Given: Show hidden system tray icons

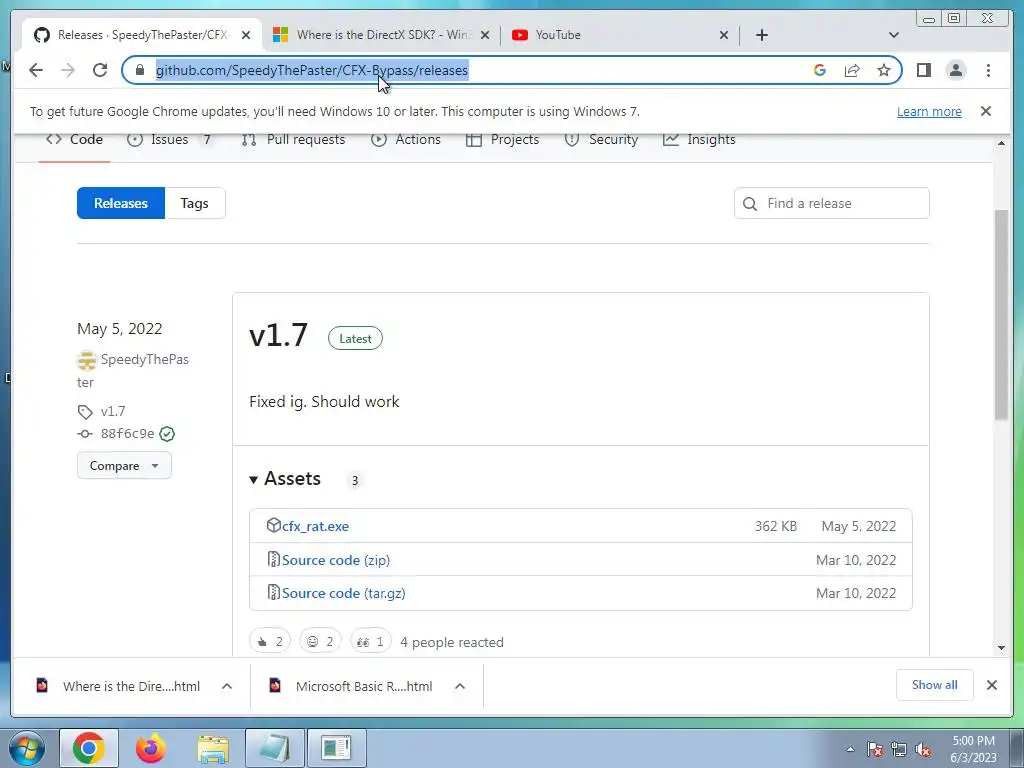Looking at the screenshot, I should point(850,750).
